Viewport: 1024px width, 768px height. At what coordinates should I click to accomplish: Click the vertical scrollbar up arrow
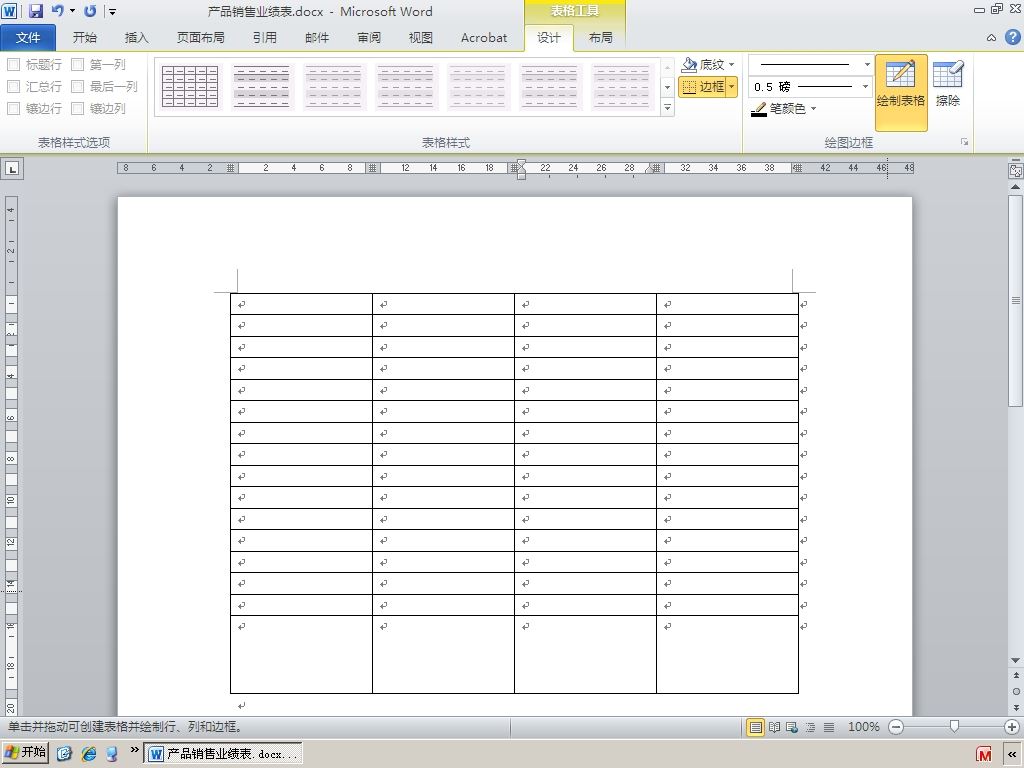click(1016, 187)
